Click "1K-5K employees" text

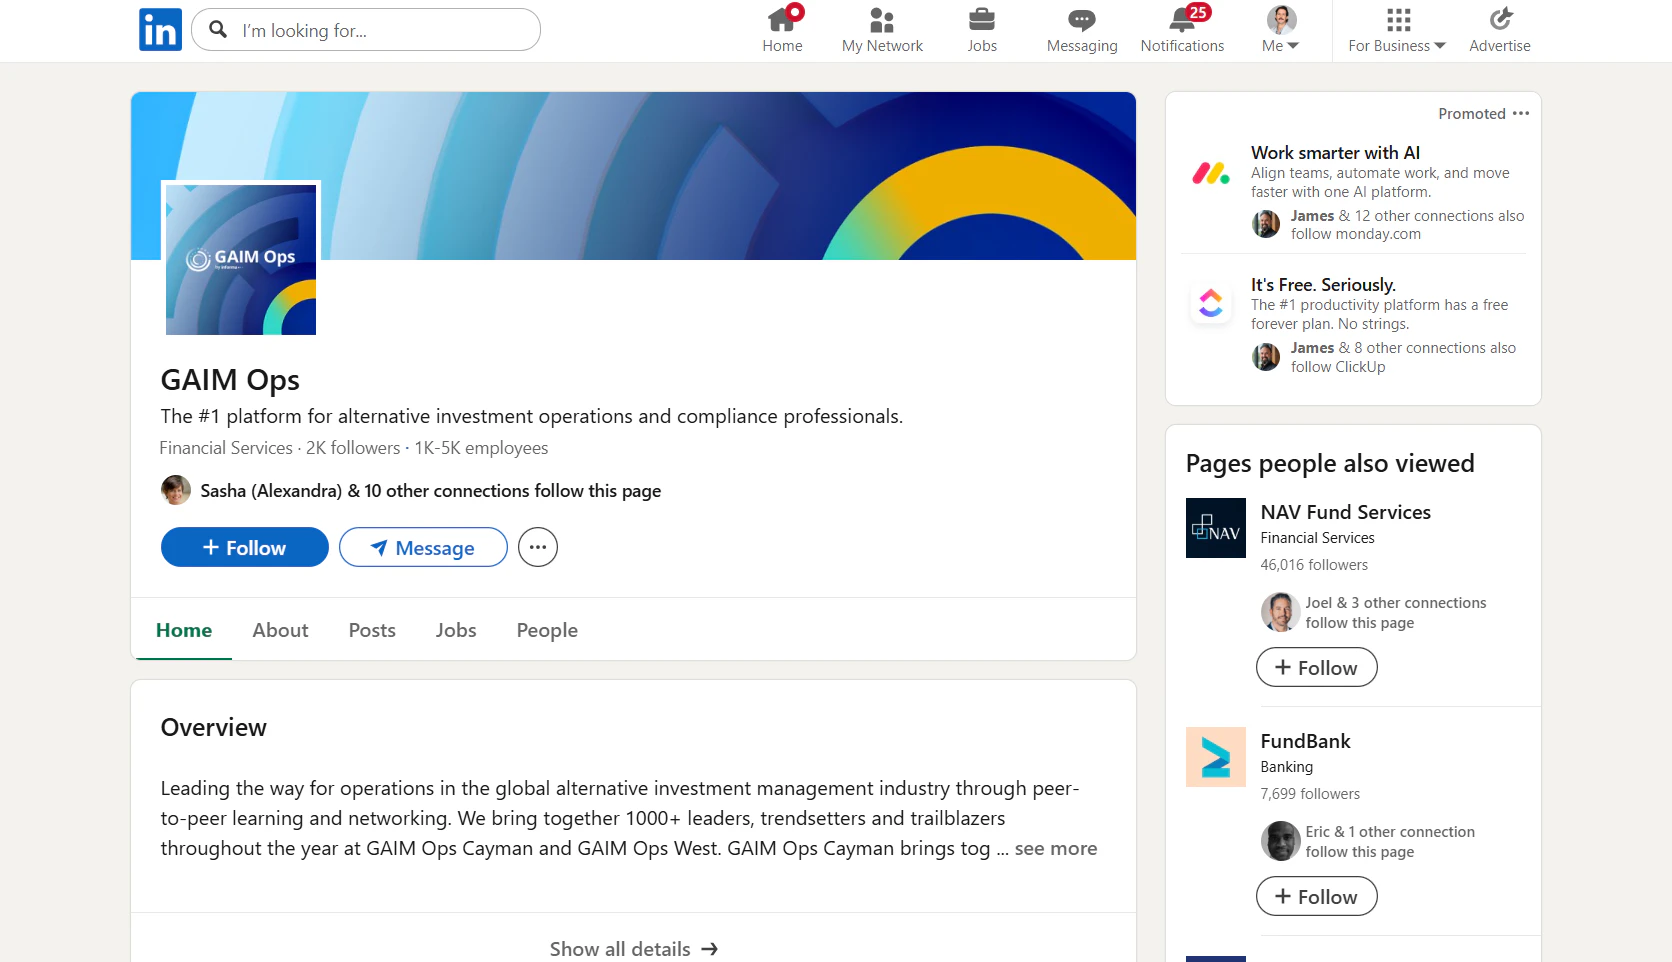pos(481,448)
